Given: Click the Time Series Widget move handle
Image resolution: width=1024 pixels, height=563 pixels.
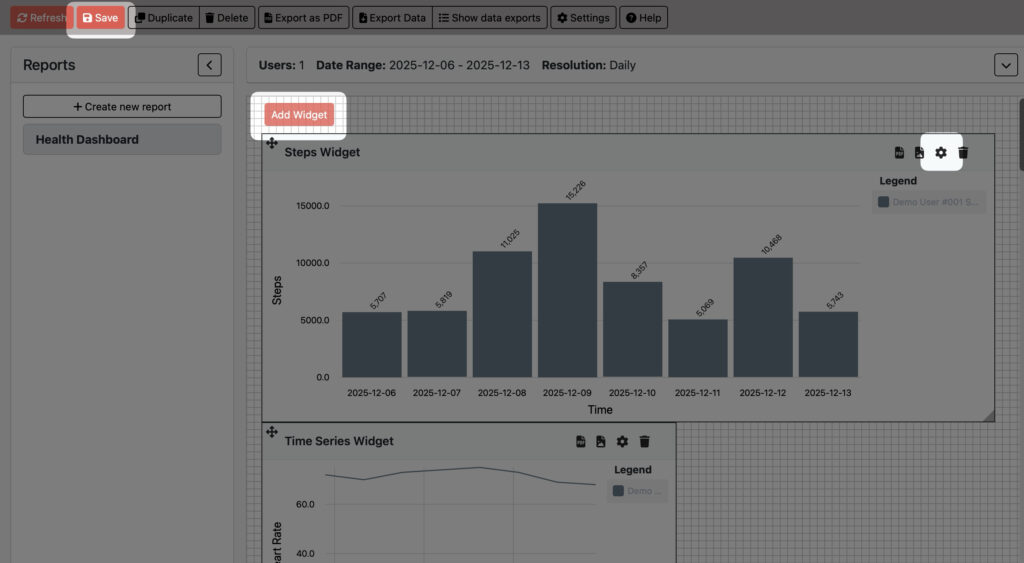Looking at the screenshot, I should coord(272,431).
